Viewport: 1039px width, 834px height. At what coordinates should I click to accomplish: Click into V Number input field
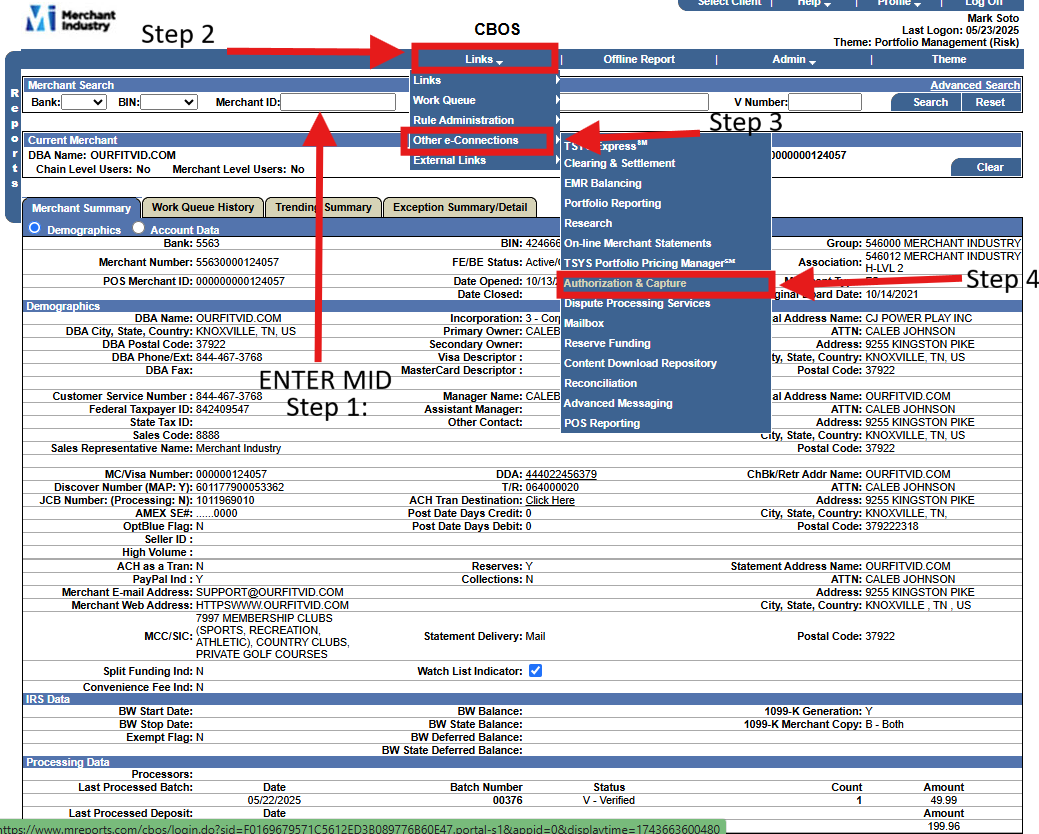[825, 102]
